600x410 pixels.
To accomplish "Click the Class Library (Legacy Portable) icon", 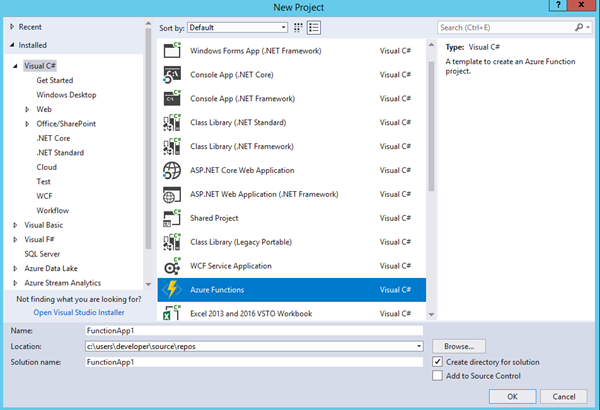I will click(172, 242).
